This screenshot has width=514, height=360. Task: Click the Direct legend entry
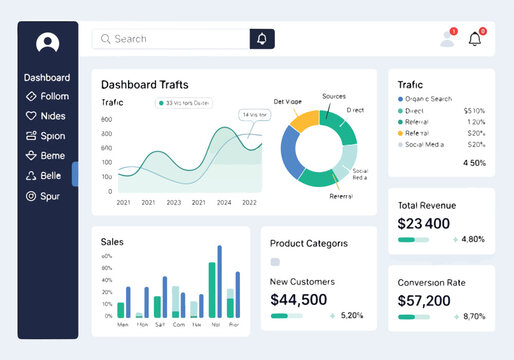tap(441, 111)
